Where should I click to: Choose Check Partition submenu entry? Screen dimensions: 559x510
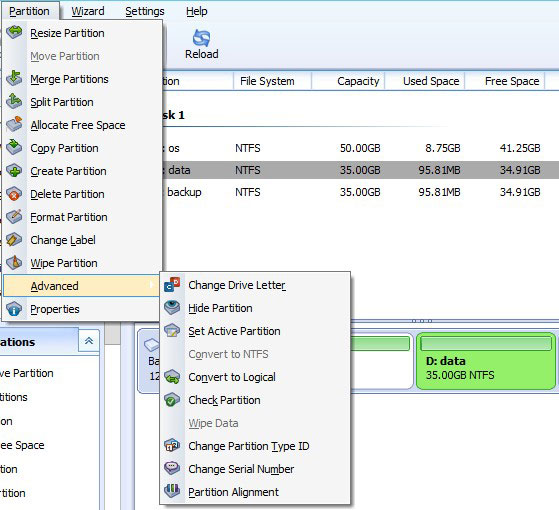[255, 400]
